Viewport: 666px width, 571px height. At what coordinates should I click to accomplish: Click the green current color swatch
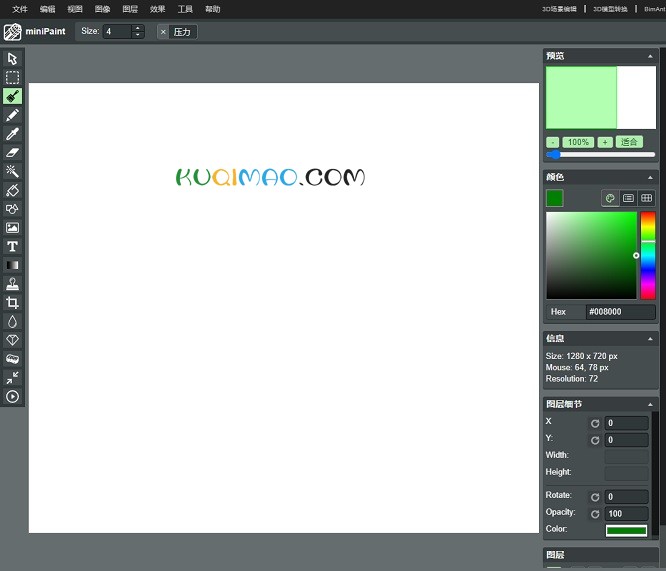[x=555, y=198]
